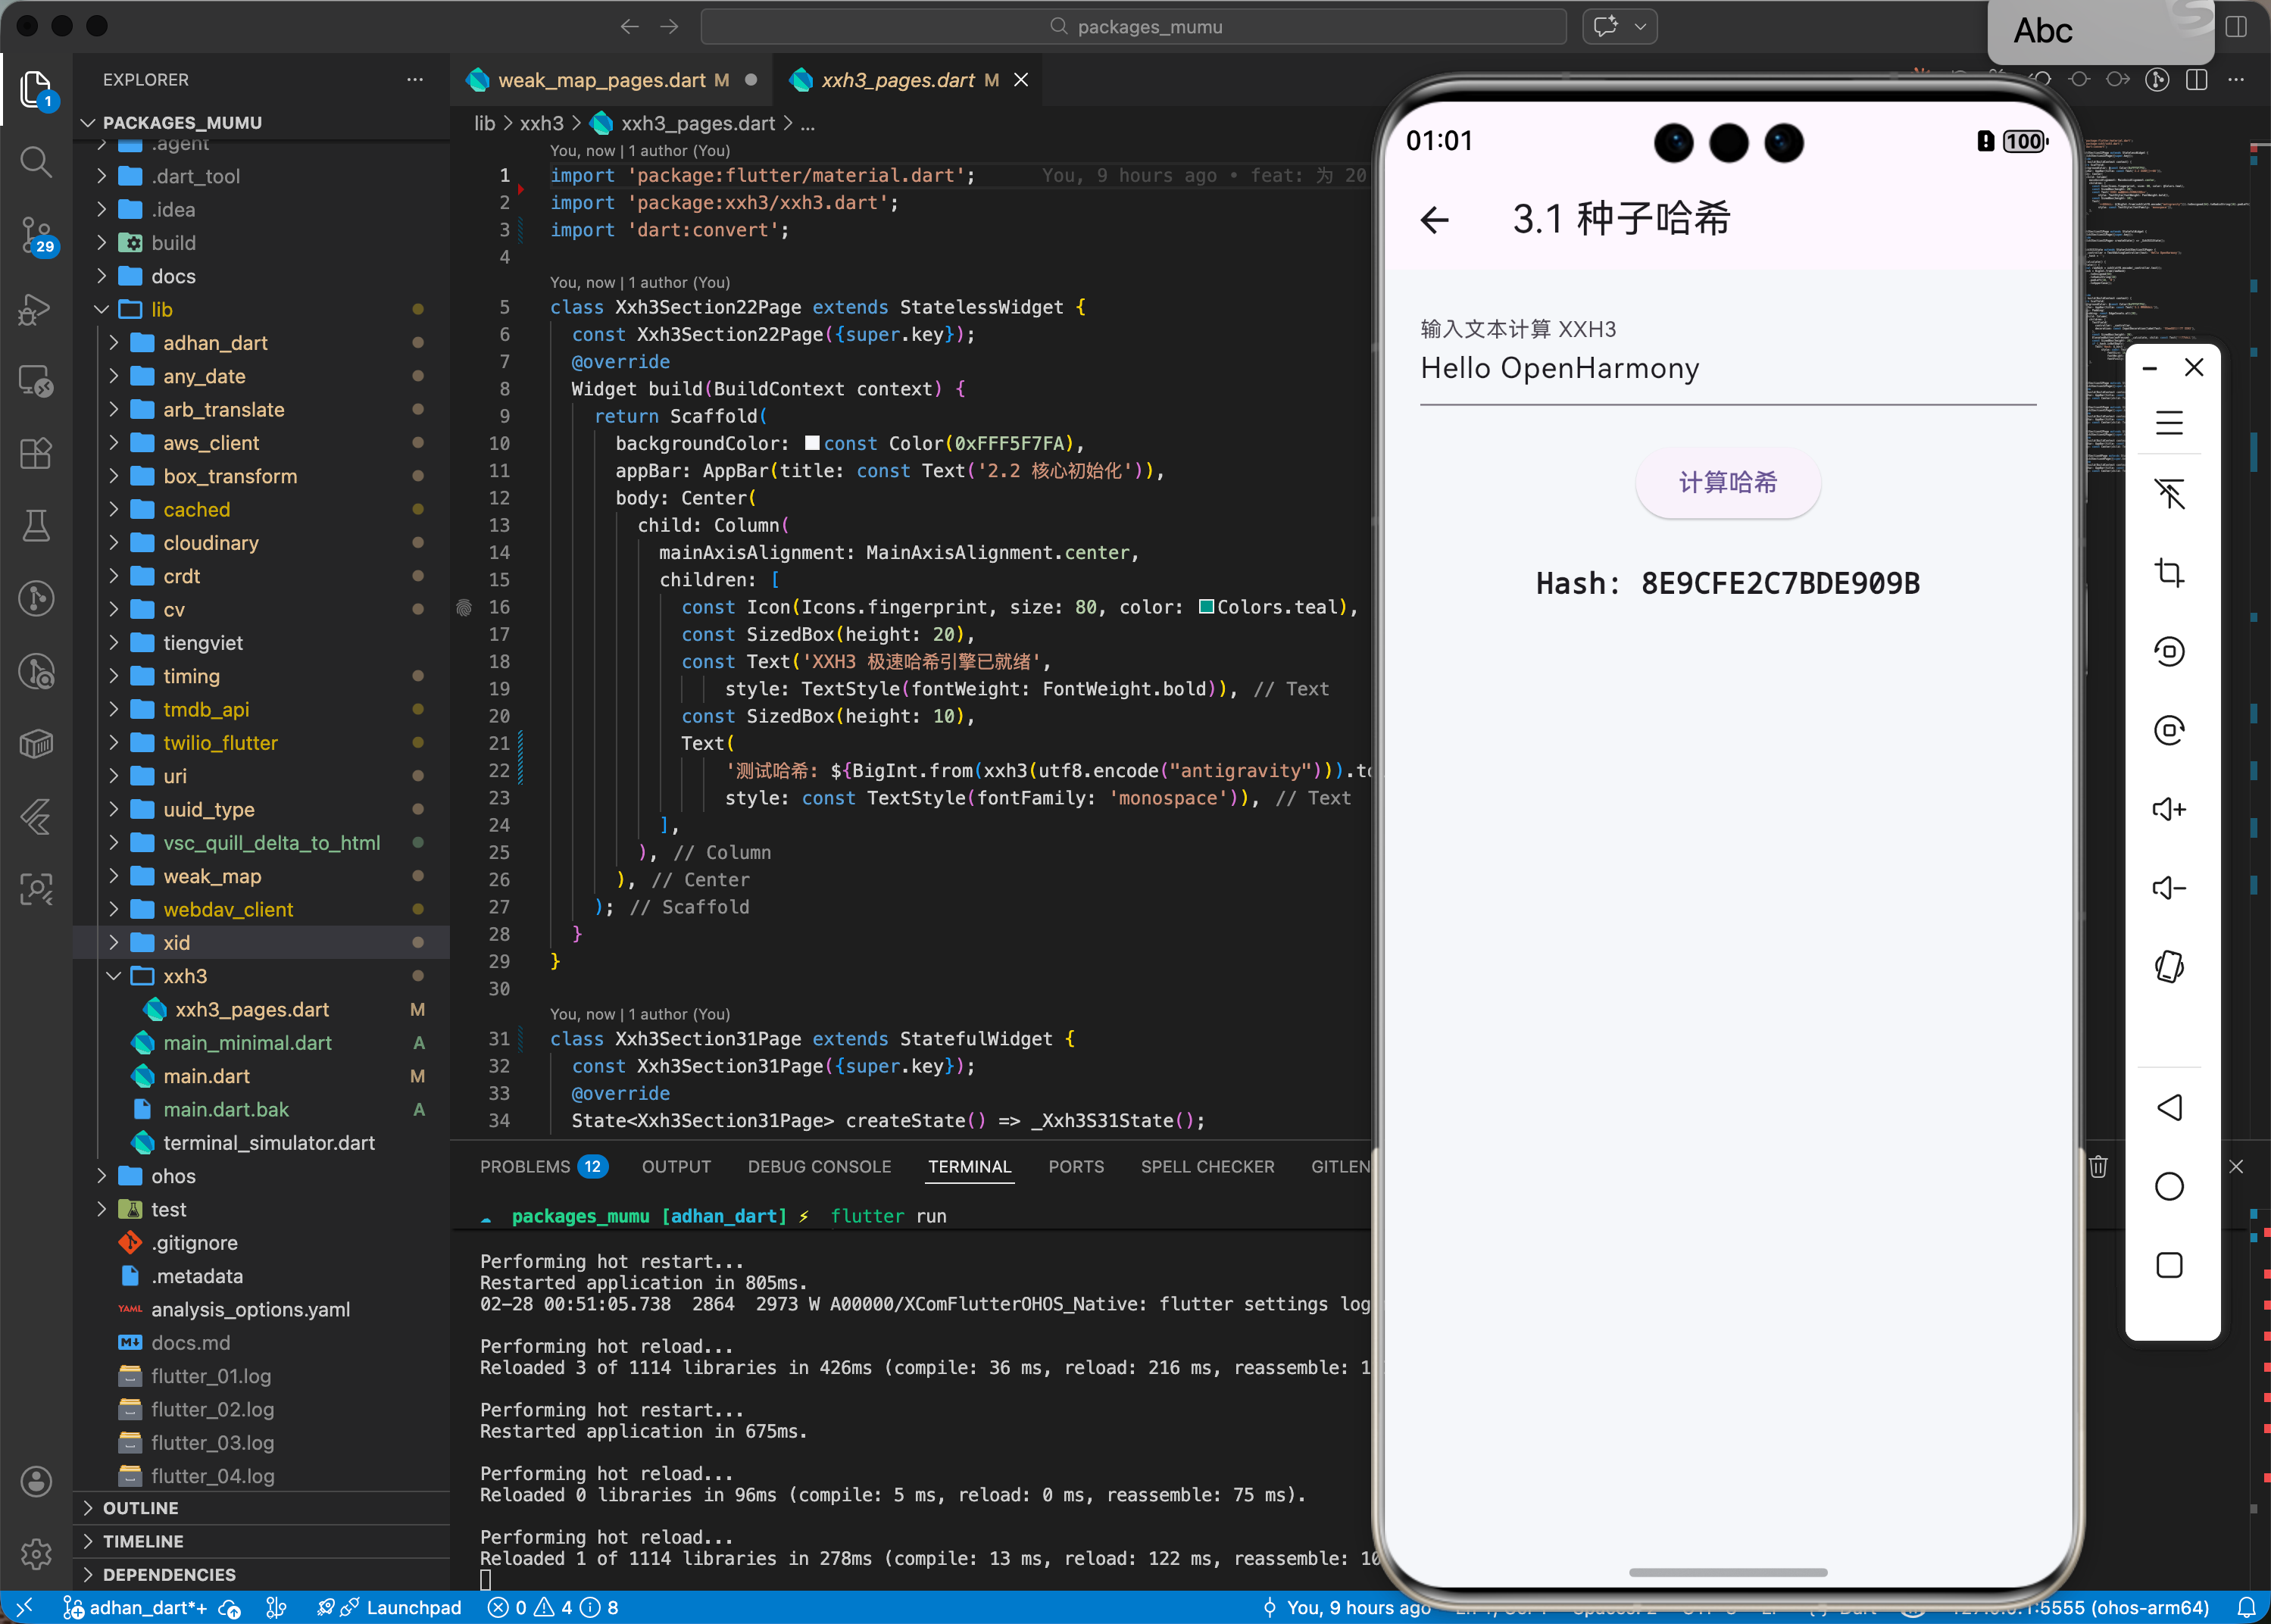Open the Source Control view
2271x1624 pixels.
coord(36,235)
